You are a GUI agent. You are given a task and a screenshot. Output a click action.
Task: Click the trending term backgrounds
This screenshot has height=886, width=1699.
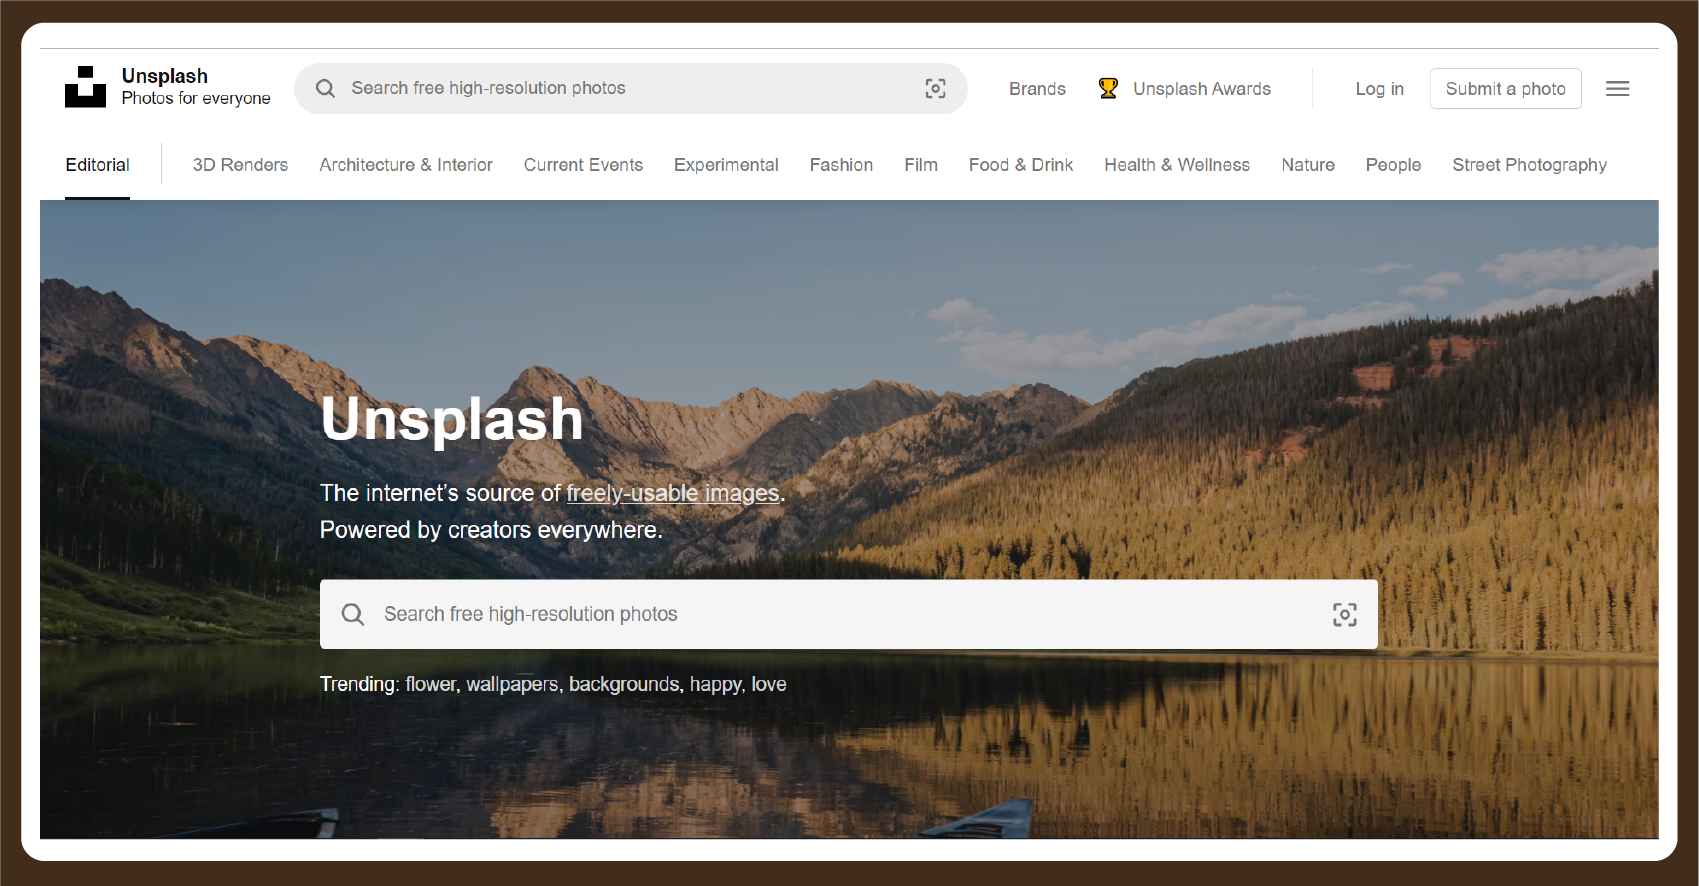click(624, 684)
